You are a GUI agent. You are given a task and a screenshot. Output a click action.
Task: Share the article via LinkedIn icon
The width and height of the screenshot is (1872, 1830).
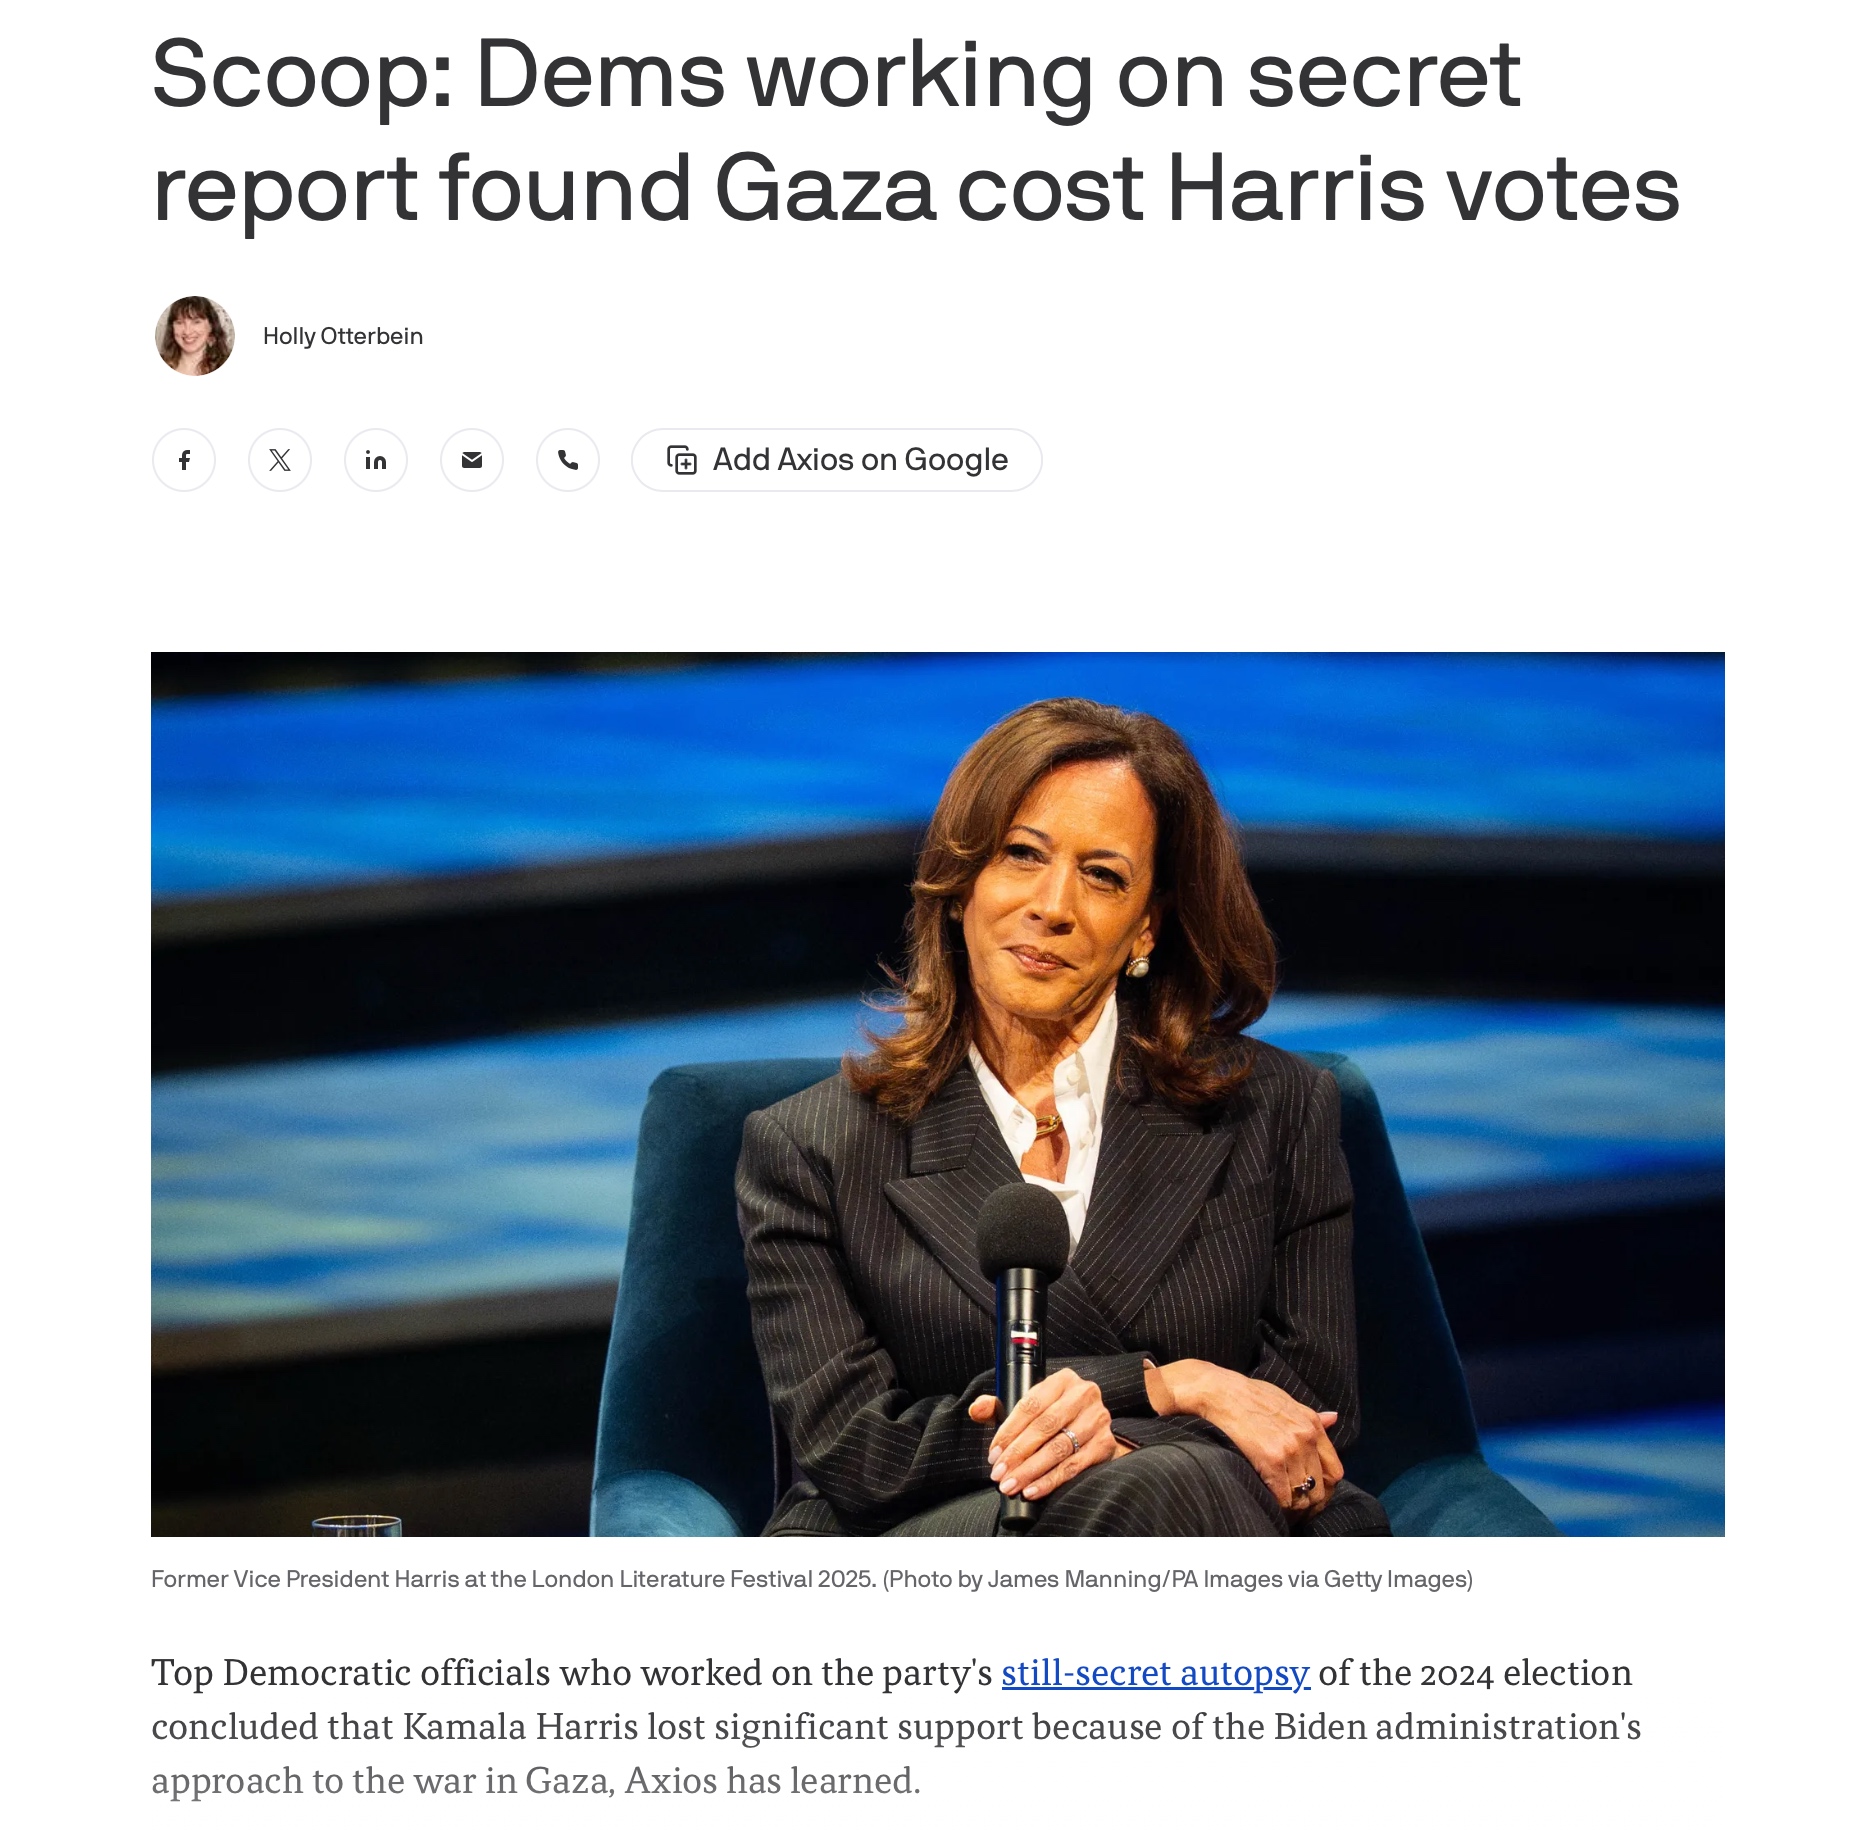coord(376,460)
